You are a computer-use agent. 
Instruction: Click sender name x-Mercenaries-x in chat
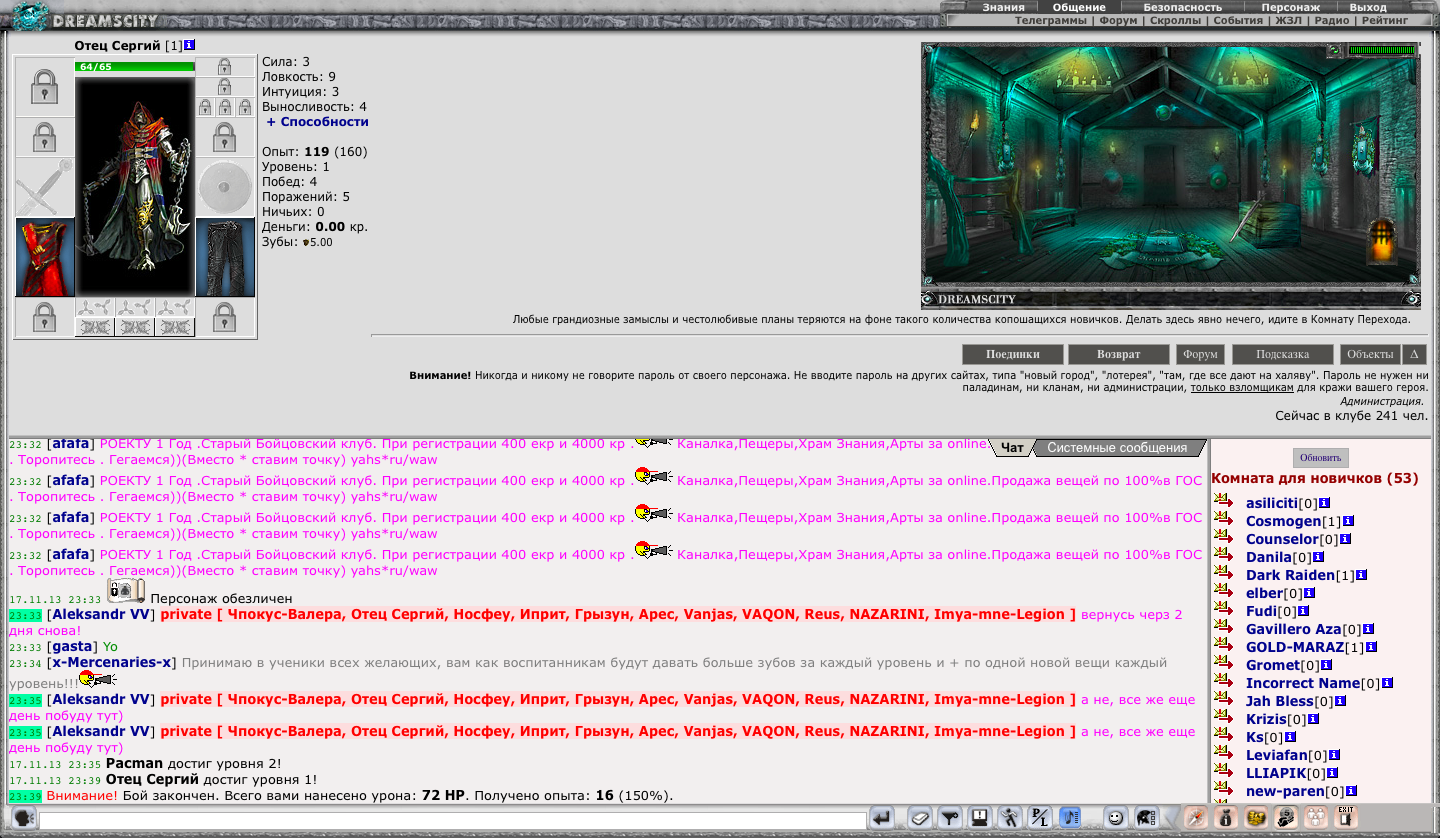(112, 662)
